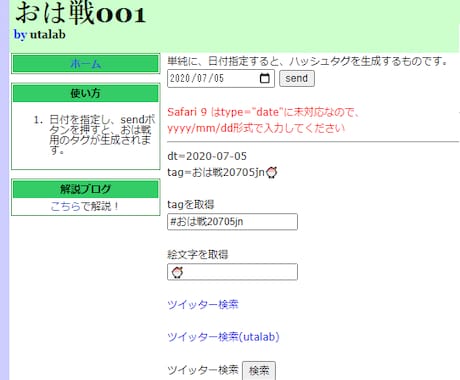Open the ホーム menu item

point(86,64)
